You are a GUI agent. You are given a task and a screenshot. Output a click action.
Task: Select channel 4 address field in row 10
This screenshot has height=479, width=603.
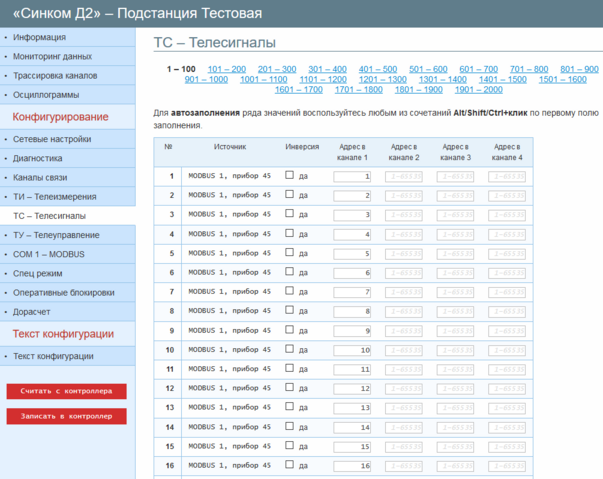[x=507, y=350]
